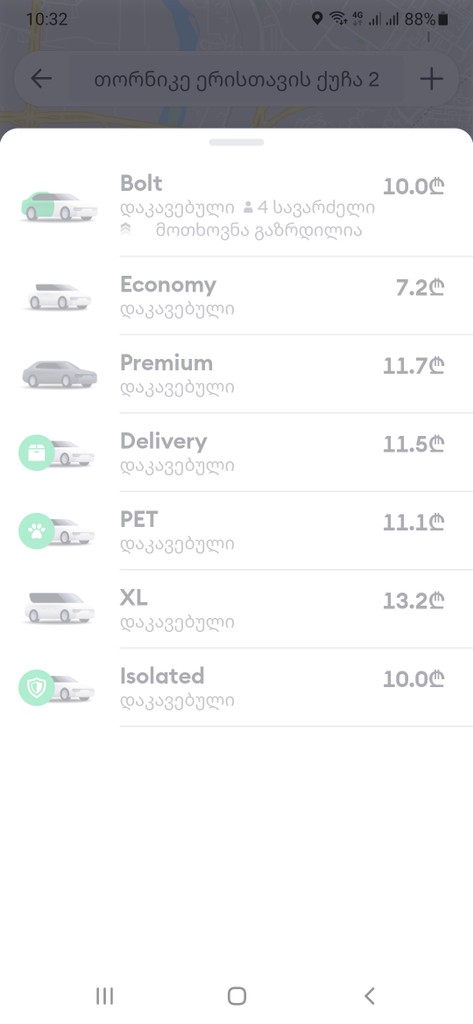The width and height of the screenshot is (473, 1024).
Task: Select the Isolated ride for 10.0
Action: point(236,688)
